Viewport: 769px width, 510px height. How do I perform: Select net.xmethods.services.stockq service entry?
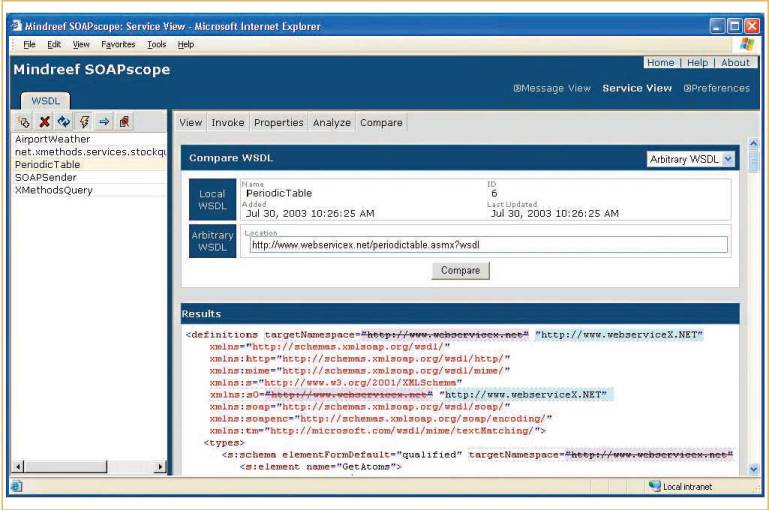[x=89, y=152]
